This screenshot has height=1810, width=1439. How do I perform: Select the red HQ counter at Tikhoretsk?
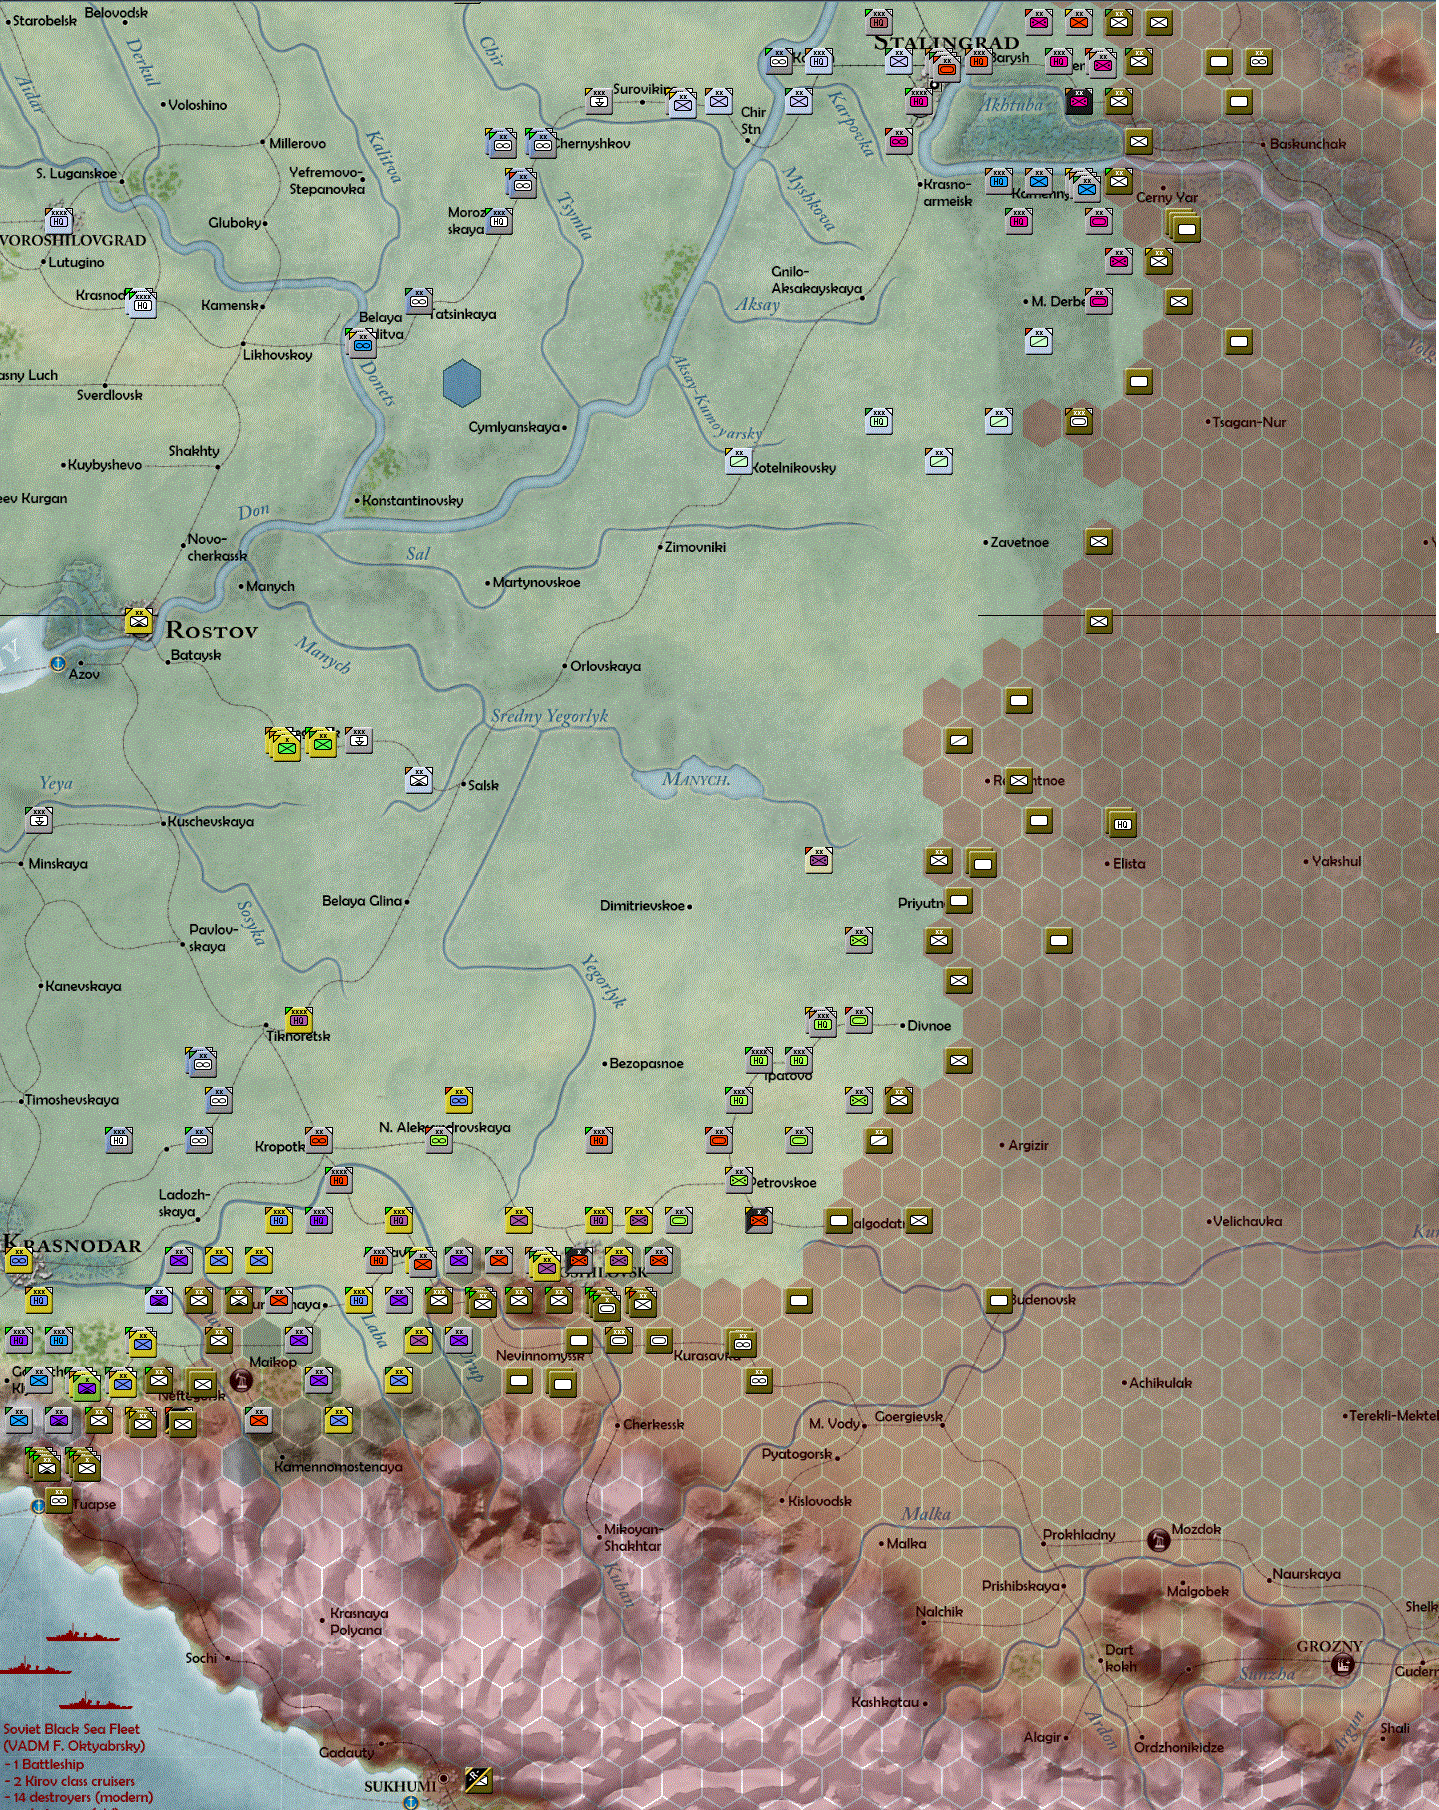pos(299,1019)
